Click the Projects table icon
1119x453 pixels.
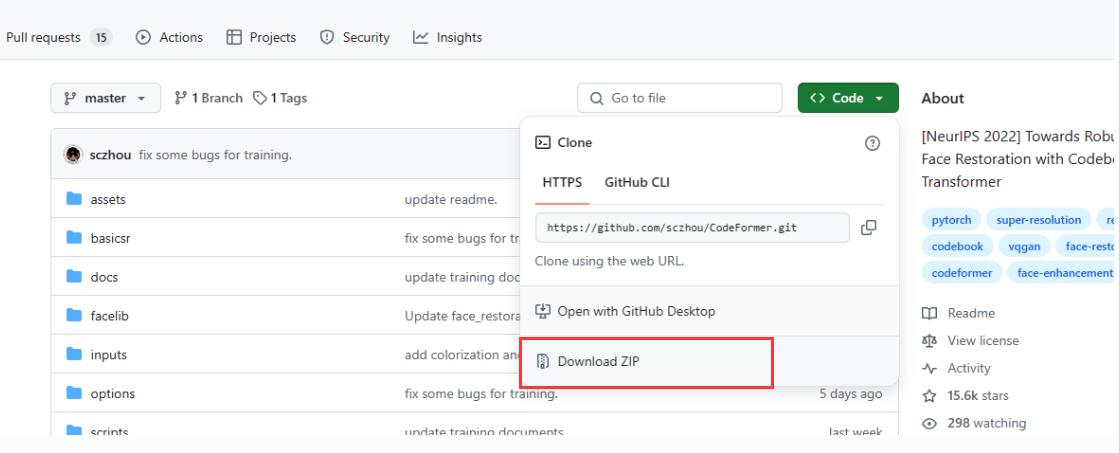click(234, 38)
